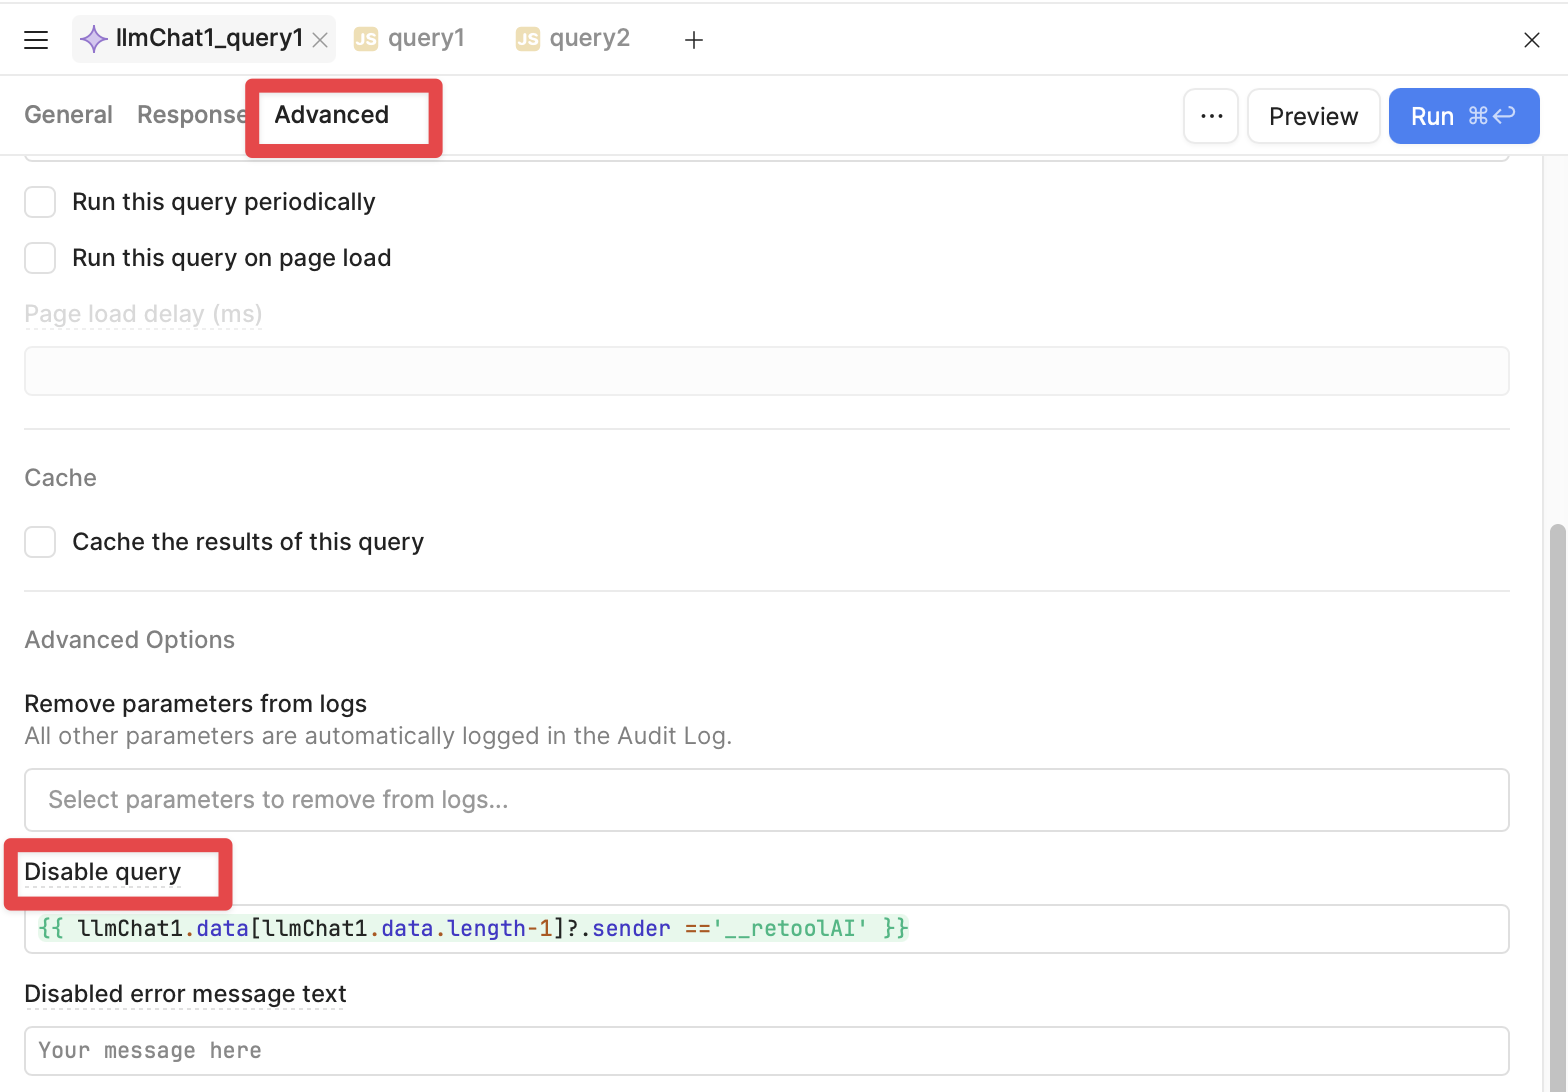Select the Advanced tab
The height and width of the screenshot is (1092, 1568).
(332, 115)
